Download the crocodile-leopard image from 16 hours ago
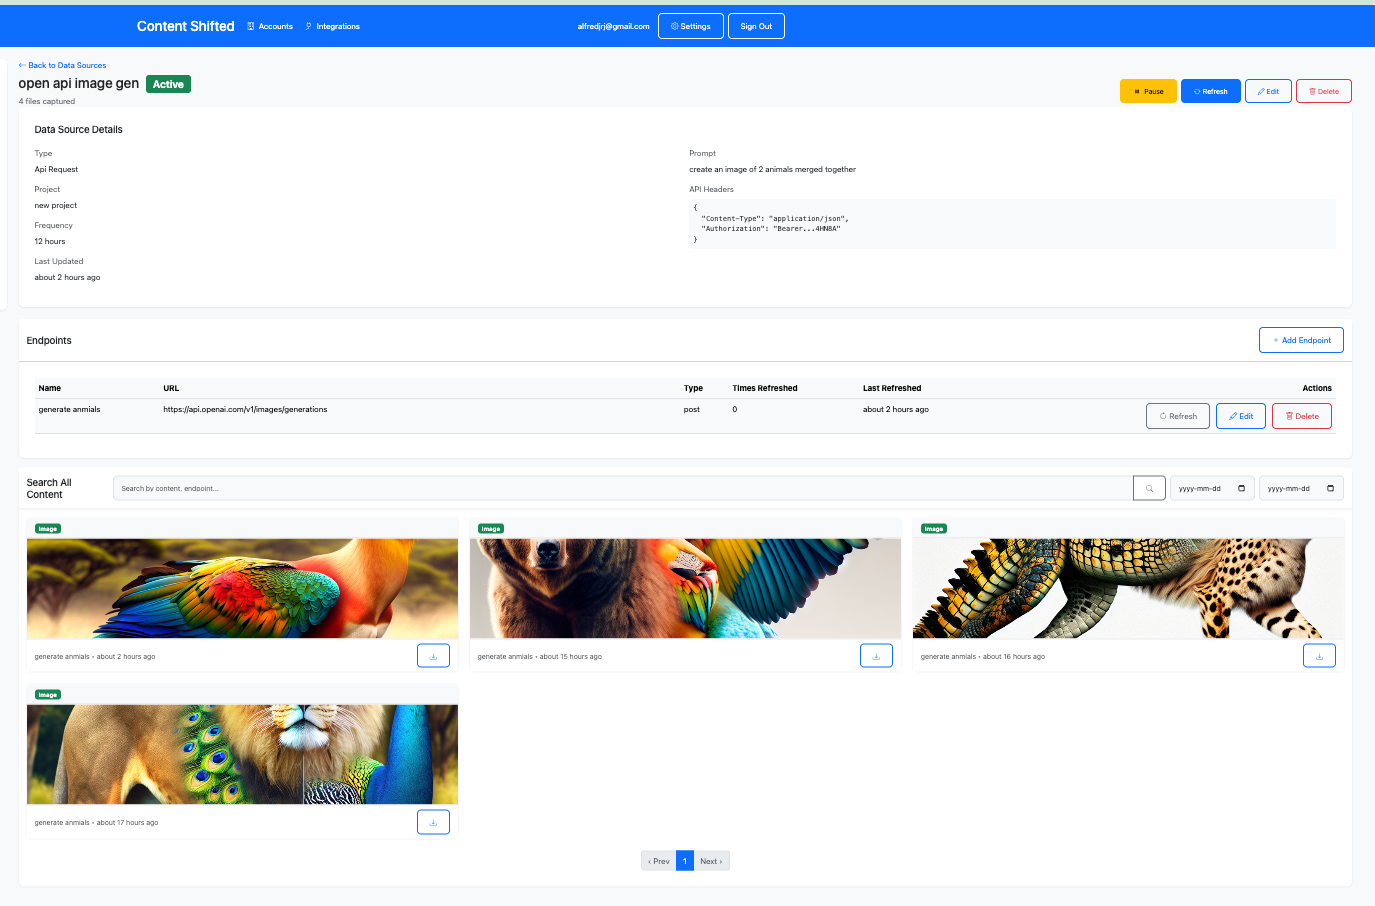This screenshot has width=1375, height=906. pos(1319,656)
